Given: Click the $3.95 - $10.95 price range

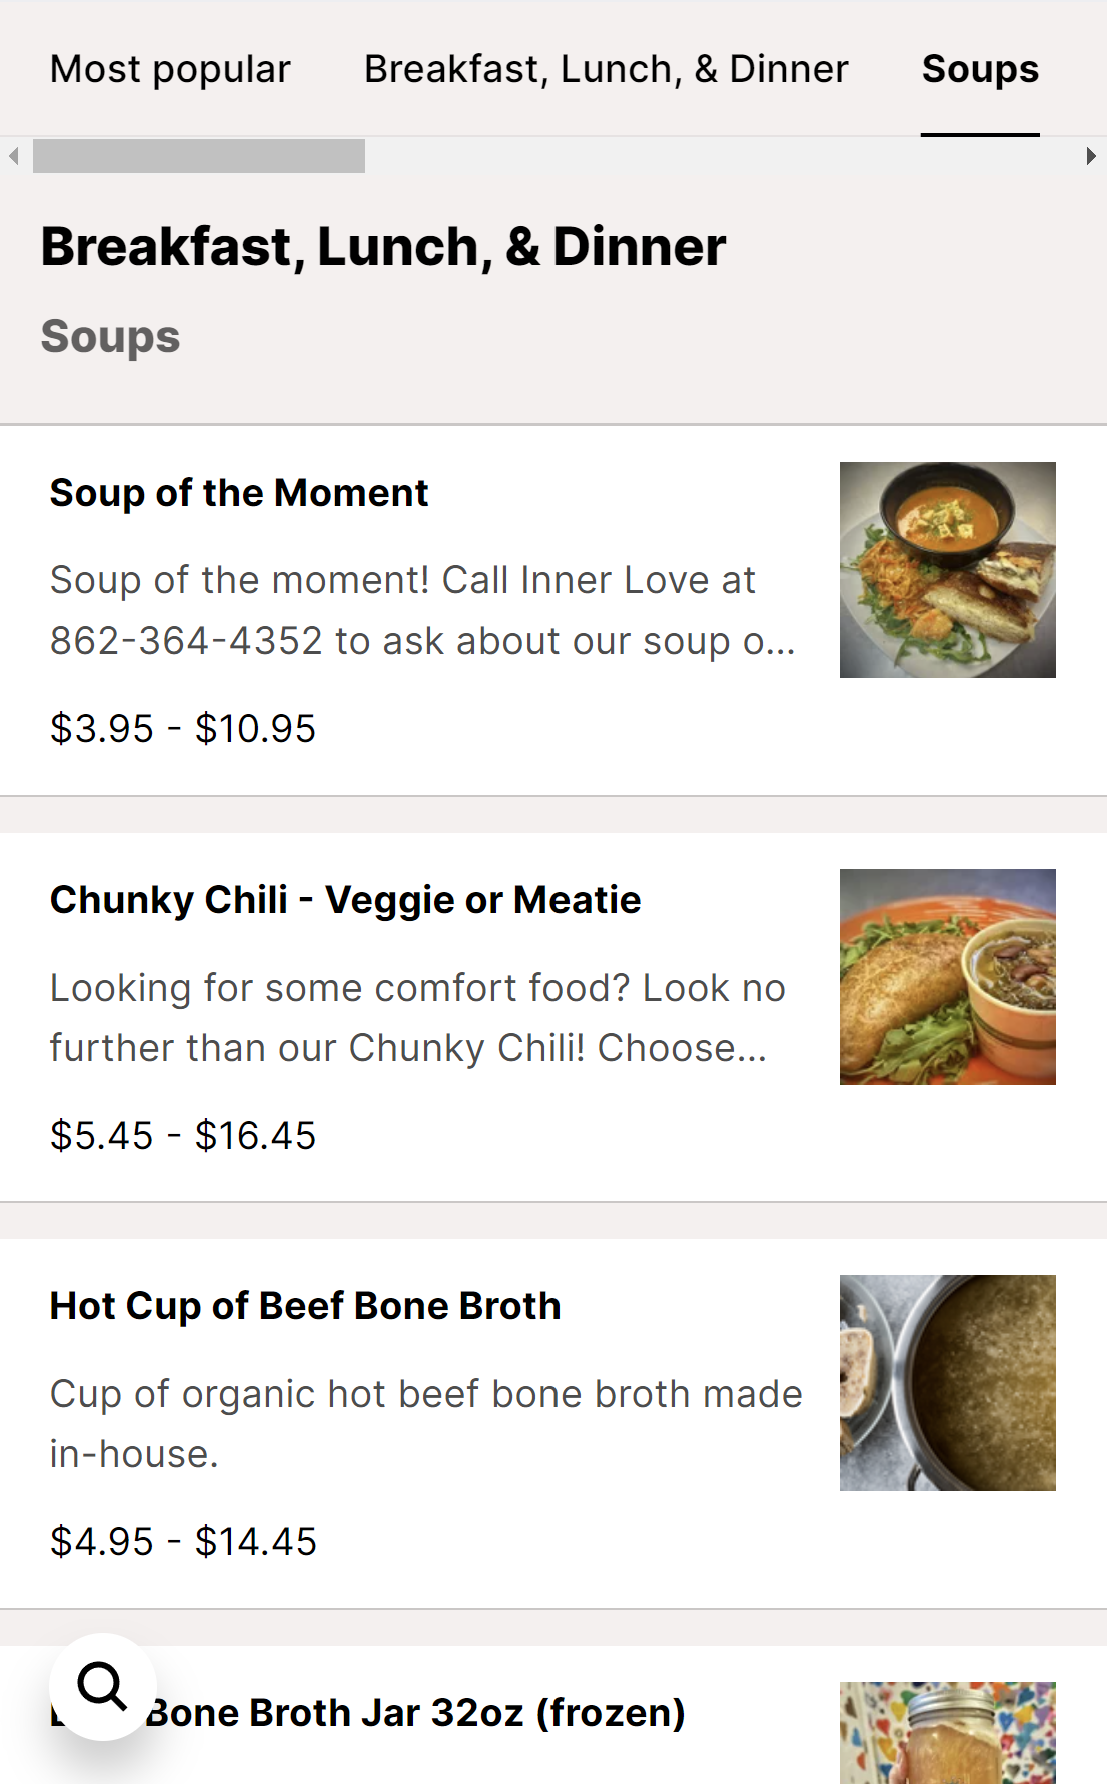Looking at the screenshot, I should pyautogui.click(x=183, y=729).
